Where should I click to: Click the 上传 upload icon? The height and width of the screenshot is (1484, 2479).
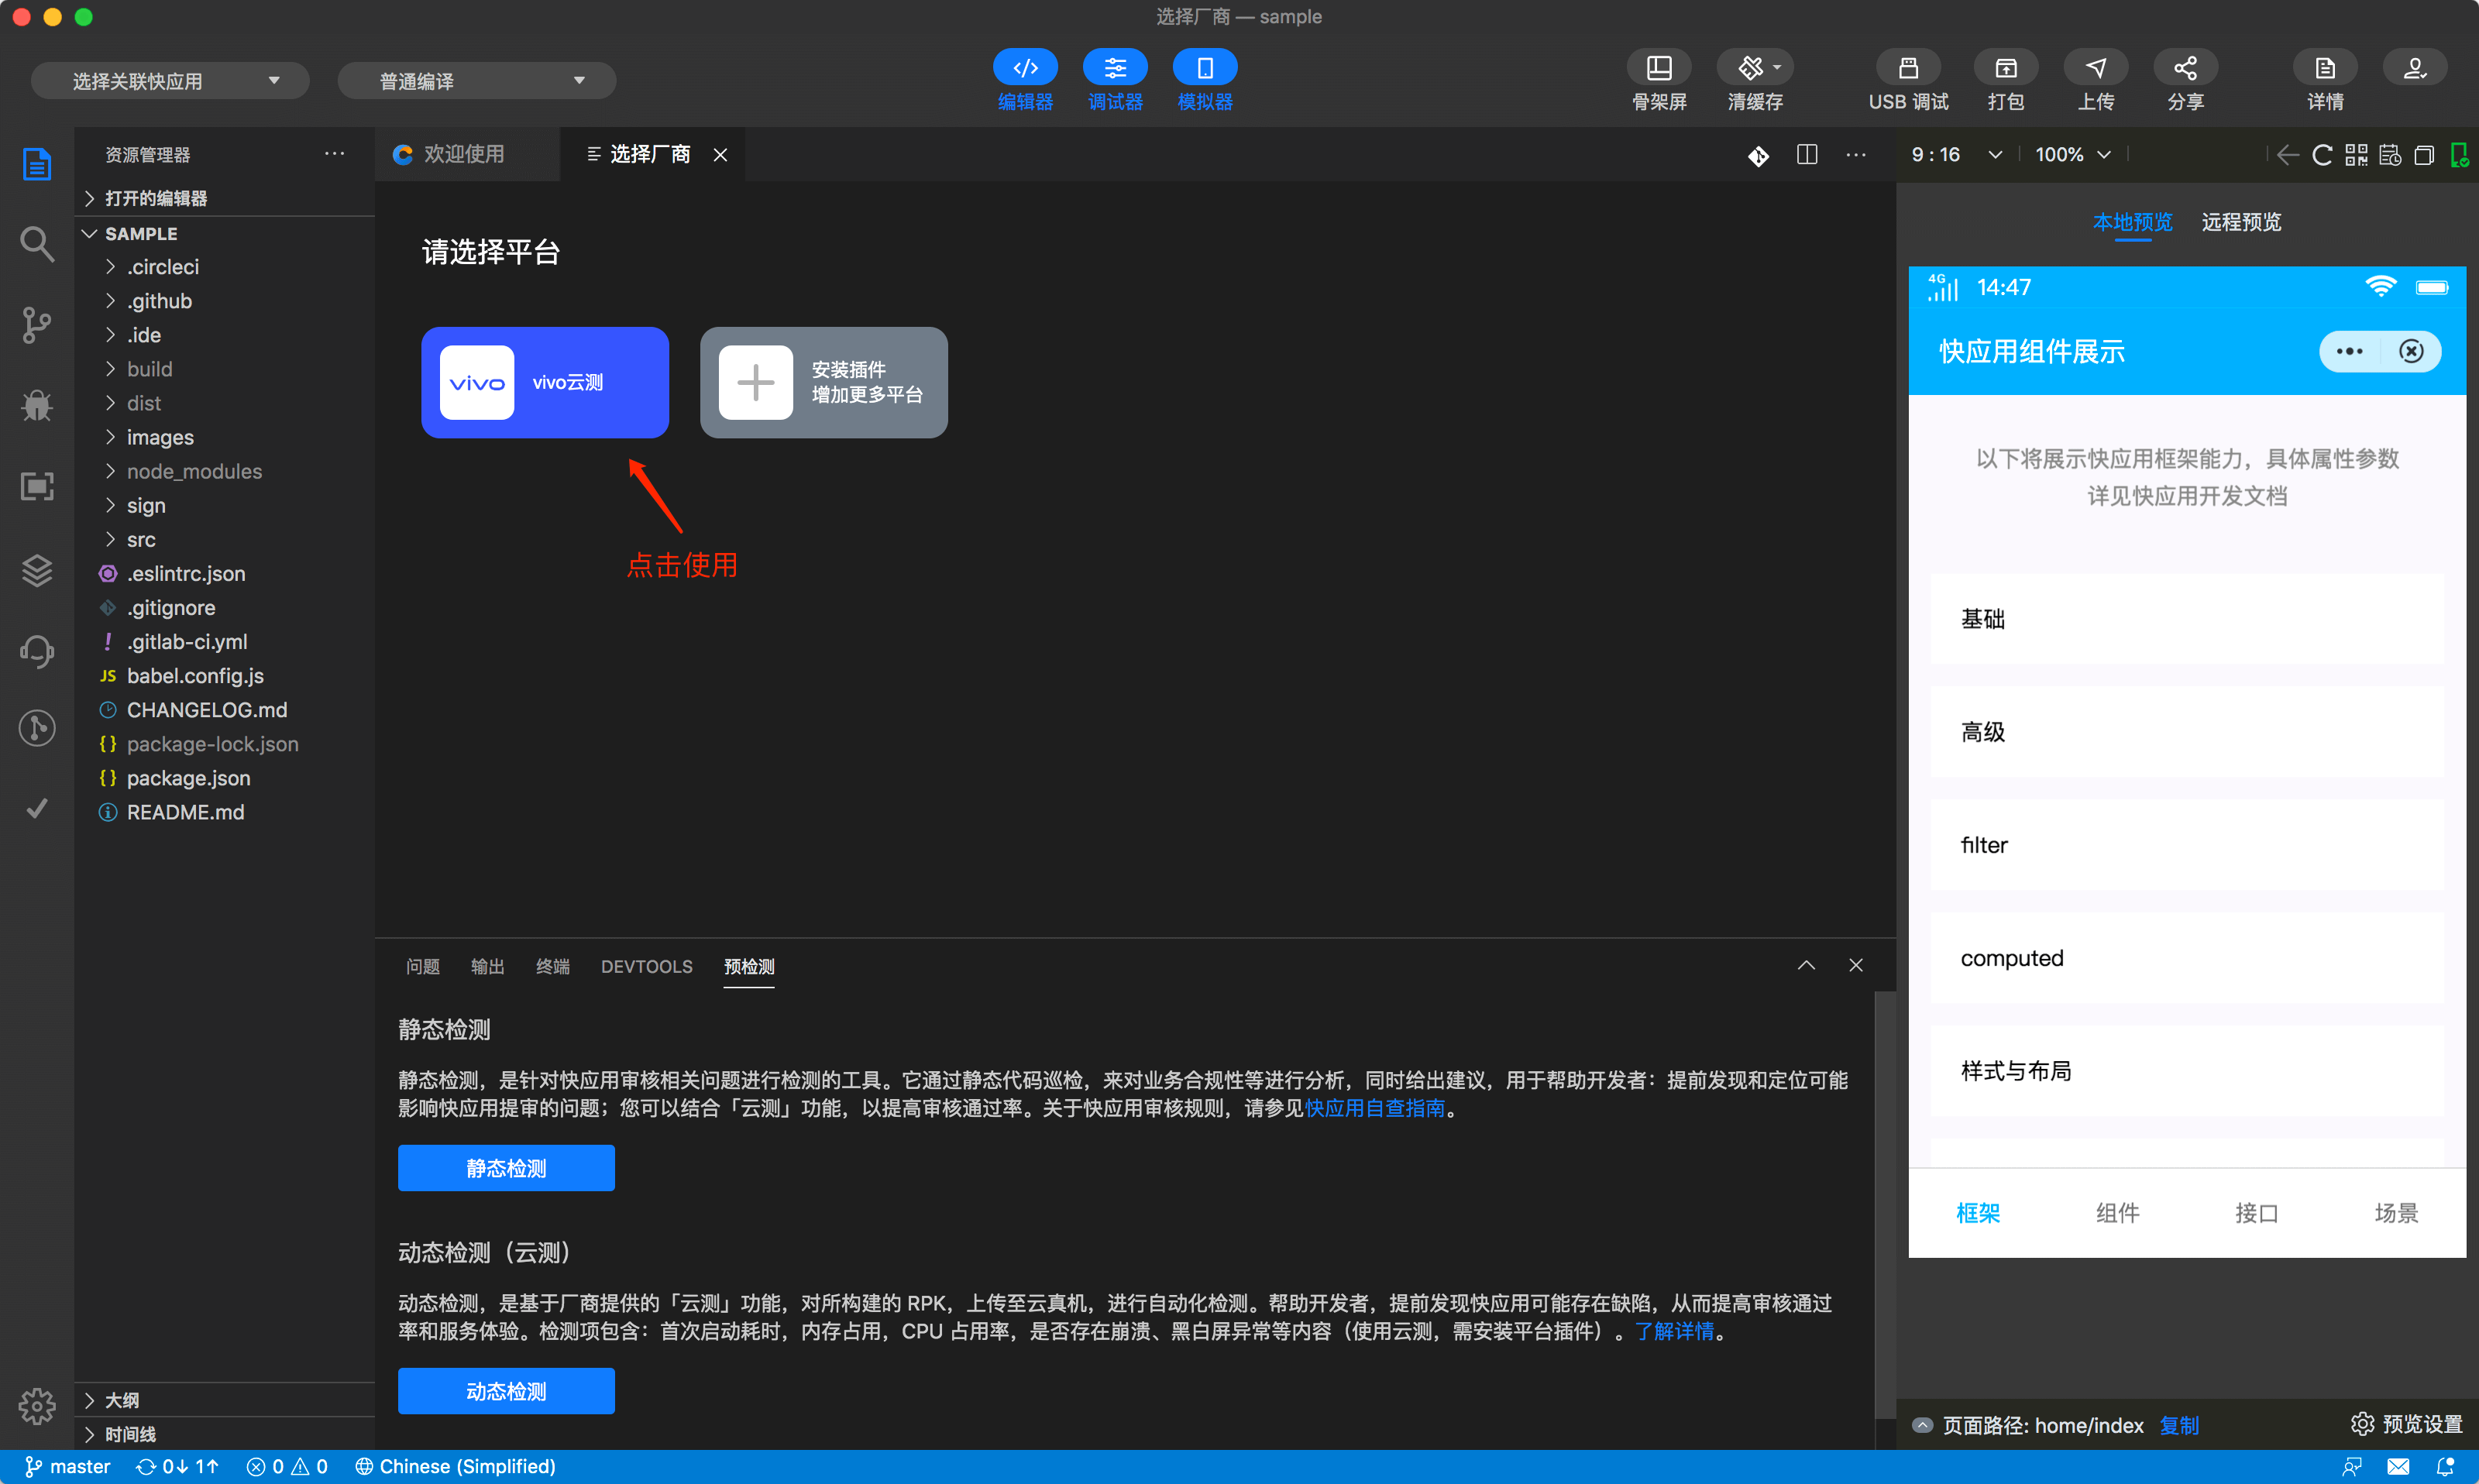coord(2095,68)
